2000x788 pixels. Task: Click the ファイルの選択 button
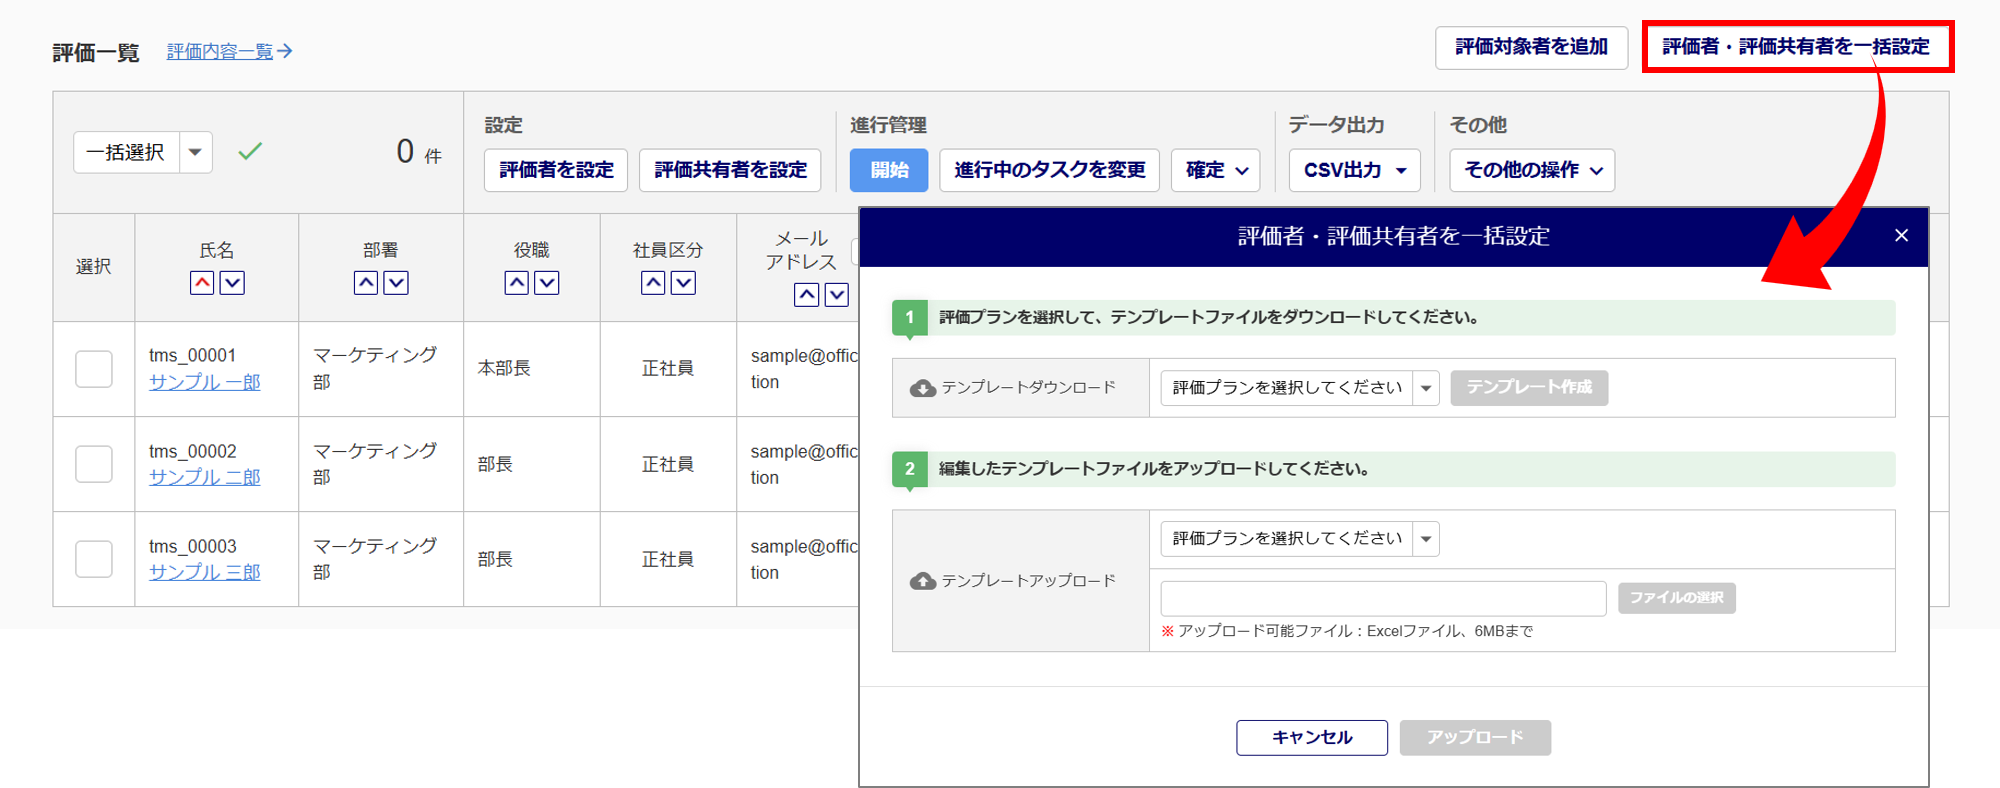pyautogui.click(x=1677, y=598)
